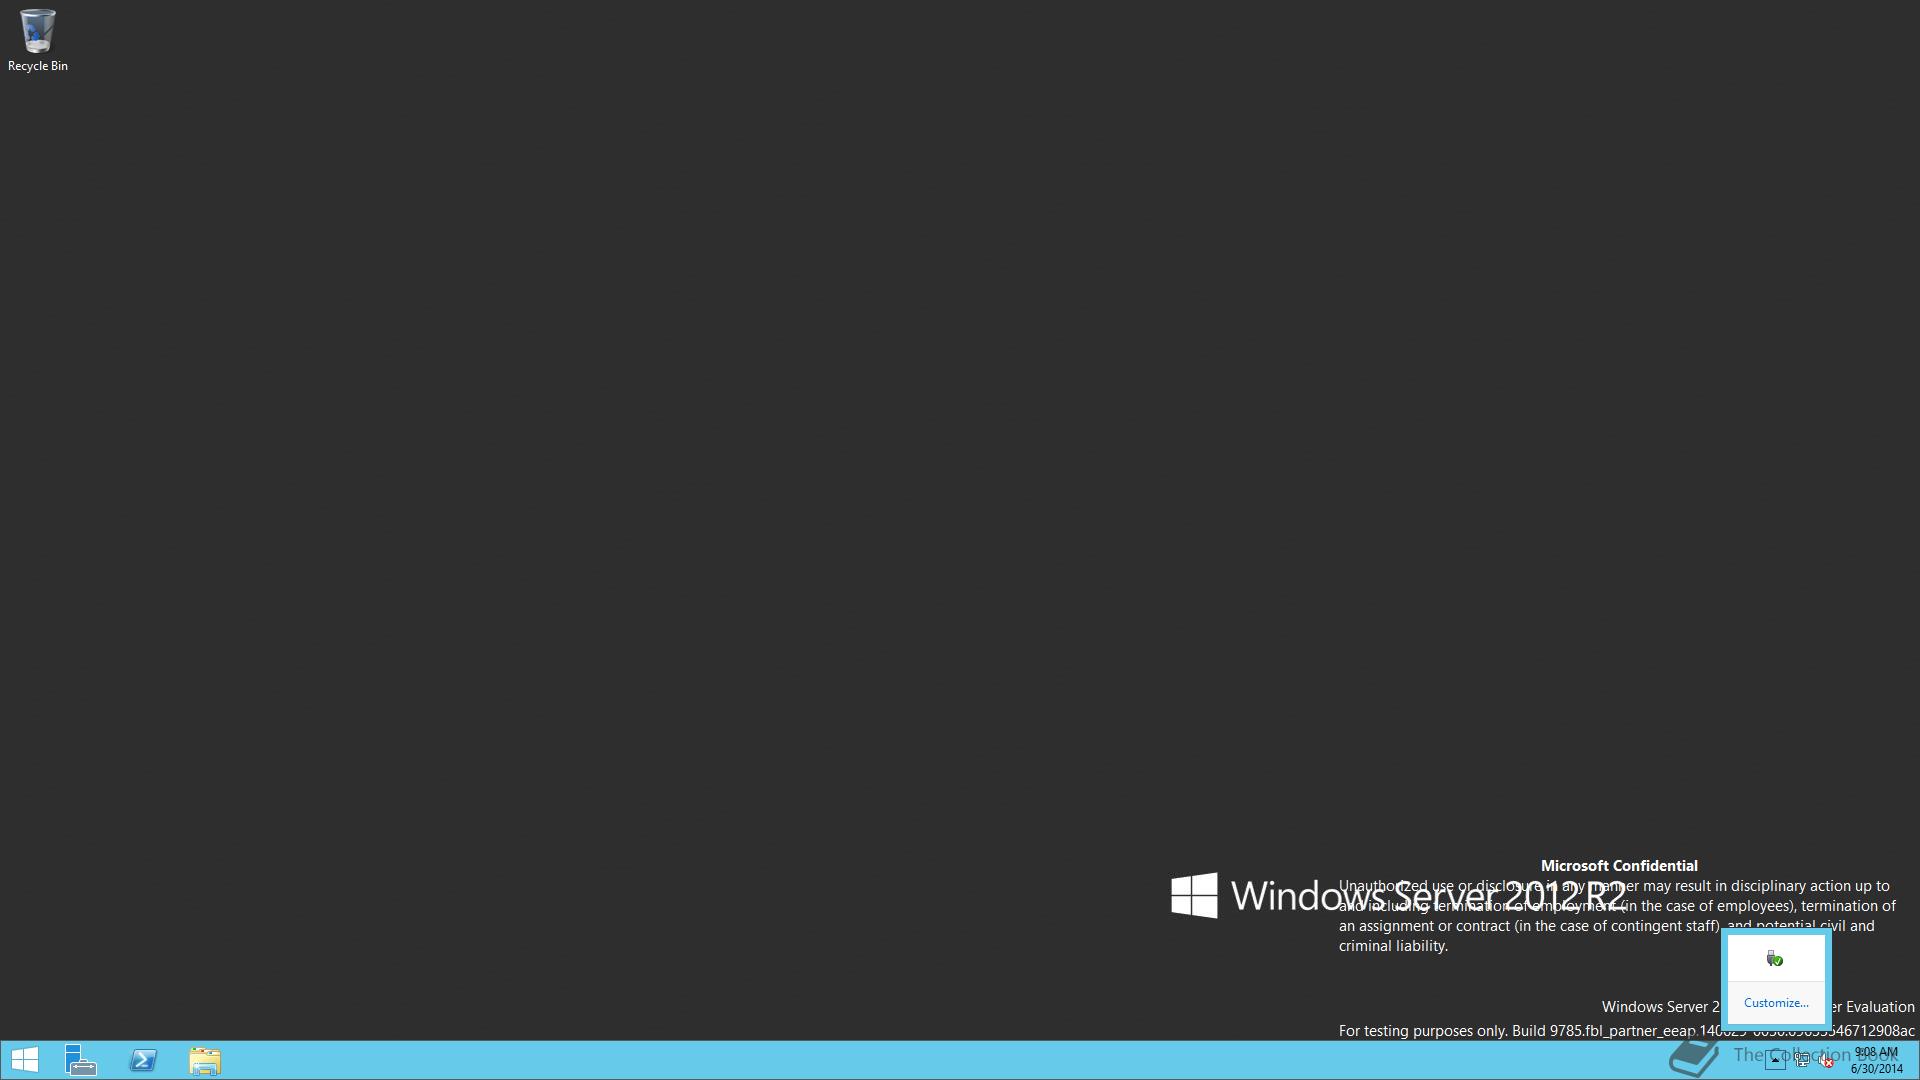Launch Windows PowerShell from the taskbar
This screenshot has width=1920, height=1080.
[143, 1060]
